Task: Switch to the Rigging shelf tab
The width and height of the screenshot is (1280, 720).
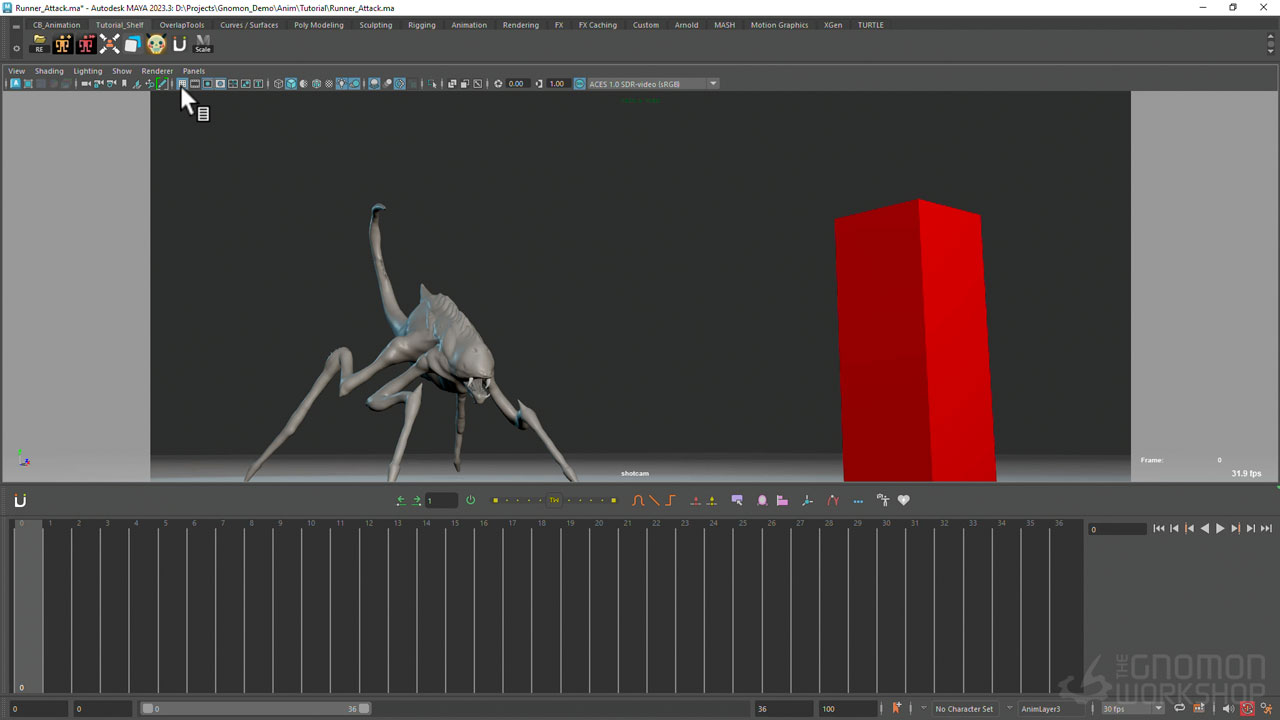Action: pos(421,25)
